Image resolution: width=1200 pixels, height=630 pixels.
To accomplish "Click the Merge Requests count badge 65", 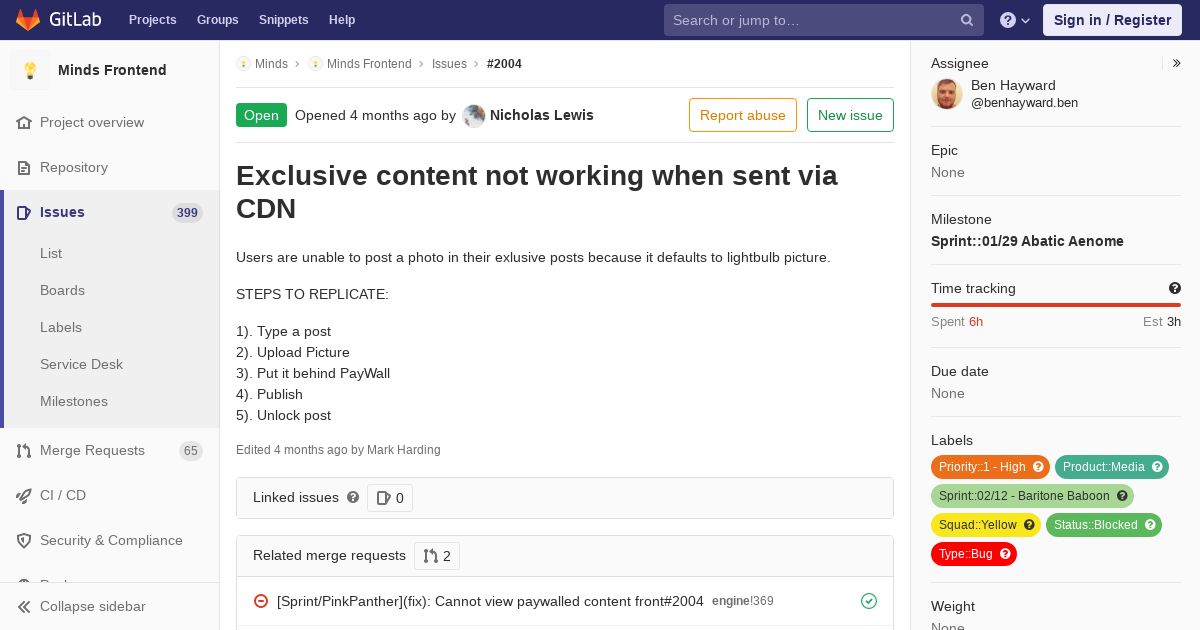I will tap(191, 451).
